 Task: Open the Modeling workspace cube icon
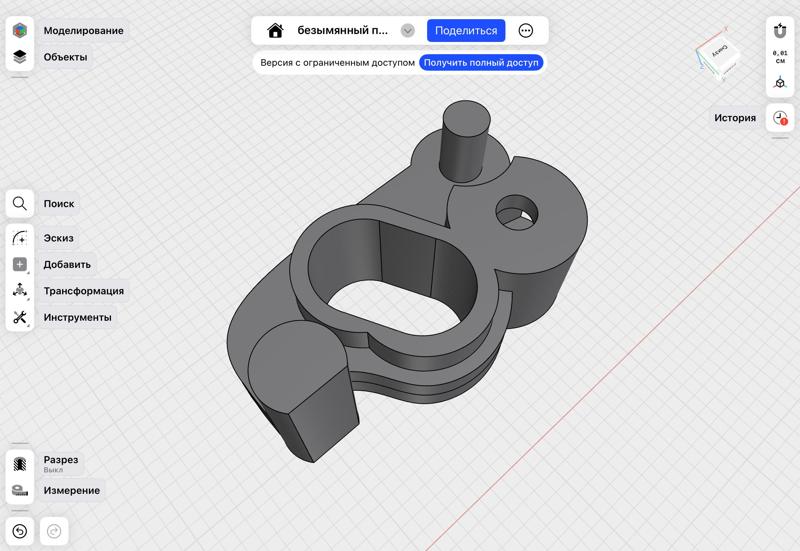[x=20, y=31]
